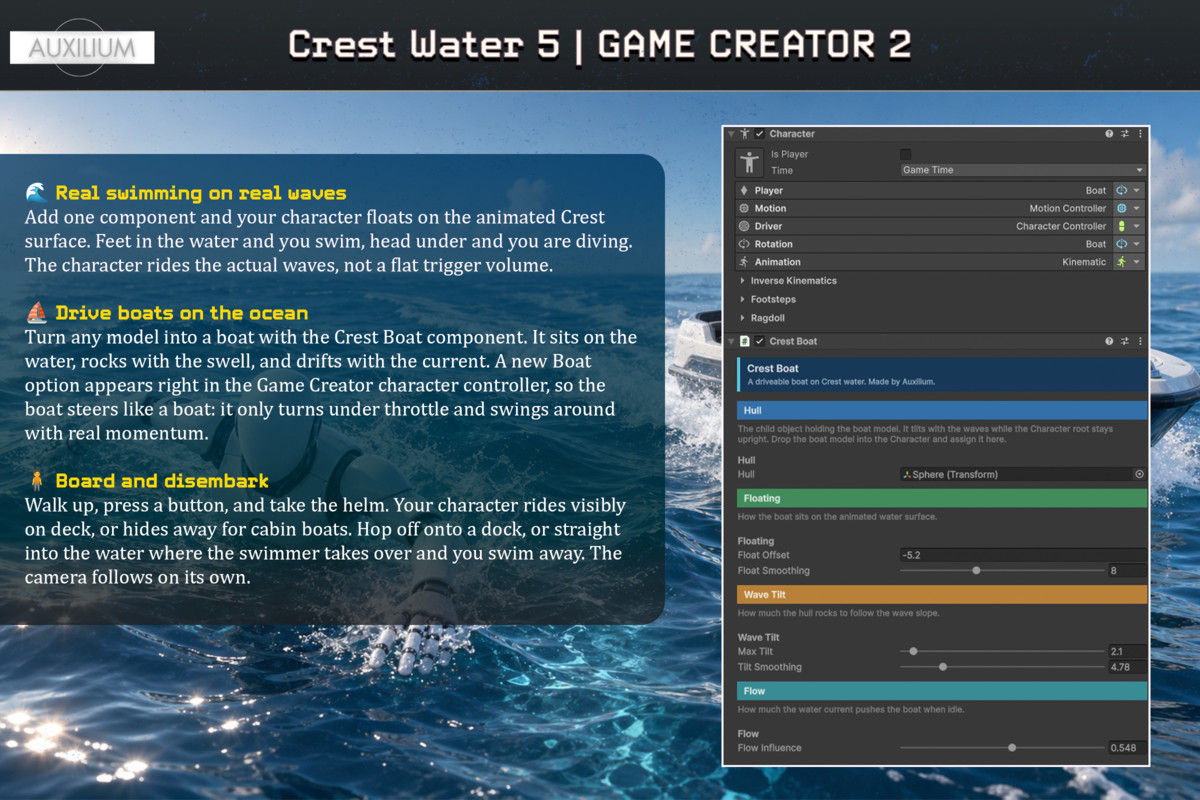Click the blue Boat type icon in Player row
The image size is (1200, 800).
coord(1121,190)
